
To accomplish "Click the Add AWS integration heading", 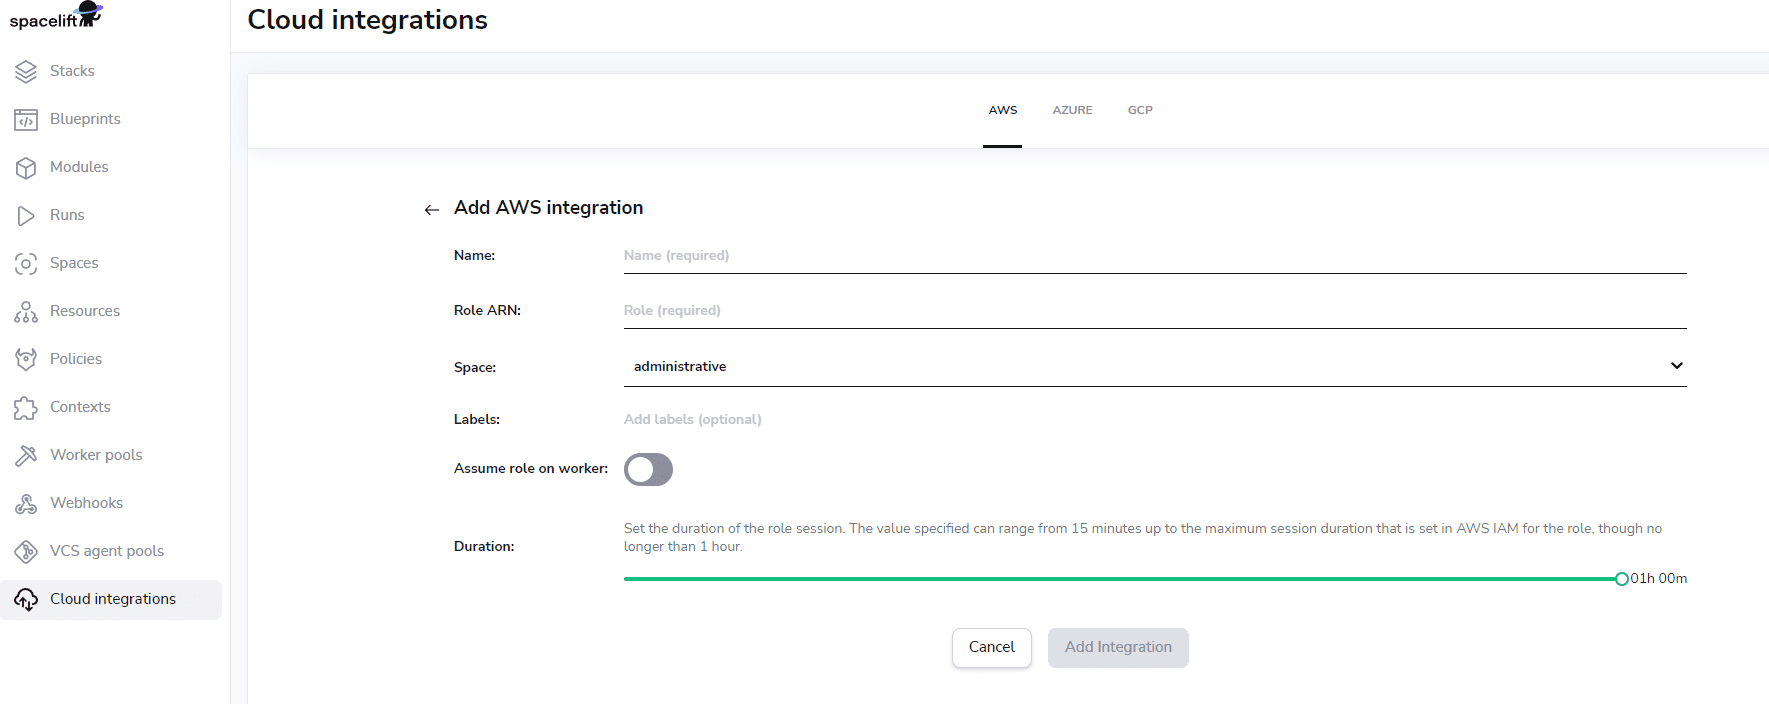I will [548, 208].
